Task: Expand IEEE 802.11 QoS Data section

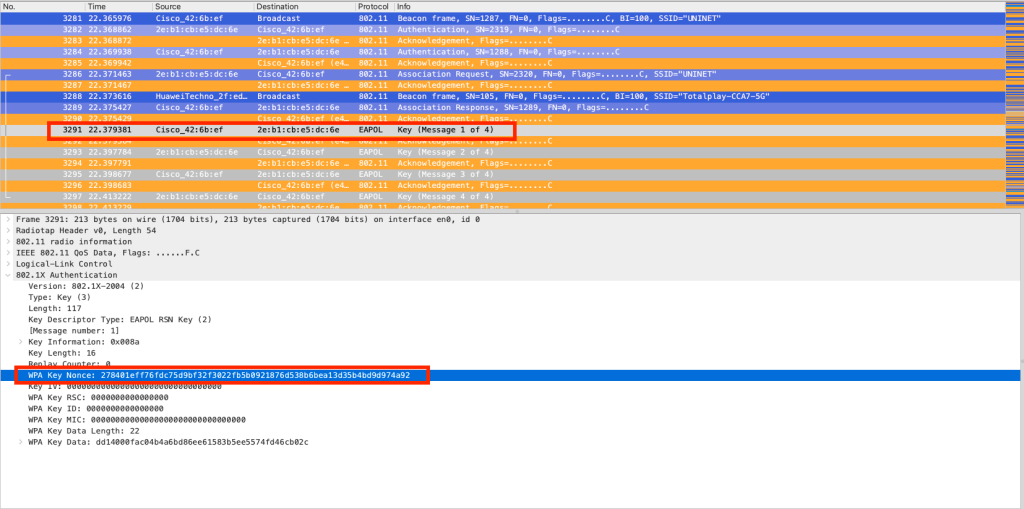Action: (x=9, y=252)
